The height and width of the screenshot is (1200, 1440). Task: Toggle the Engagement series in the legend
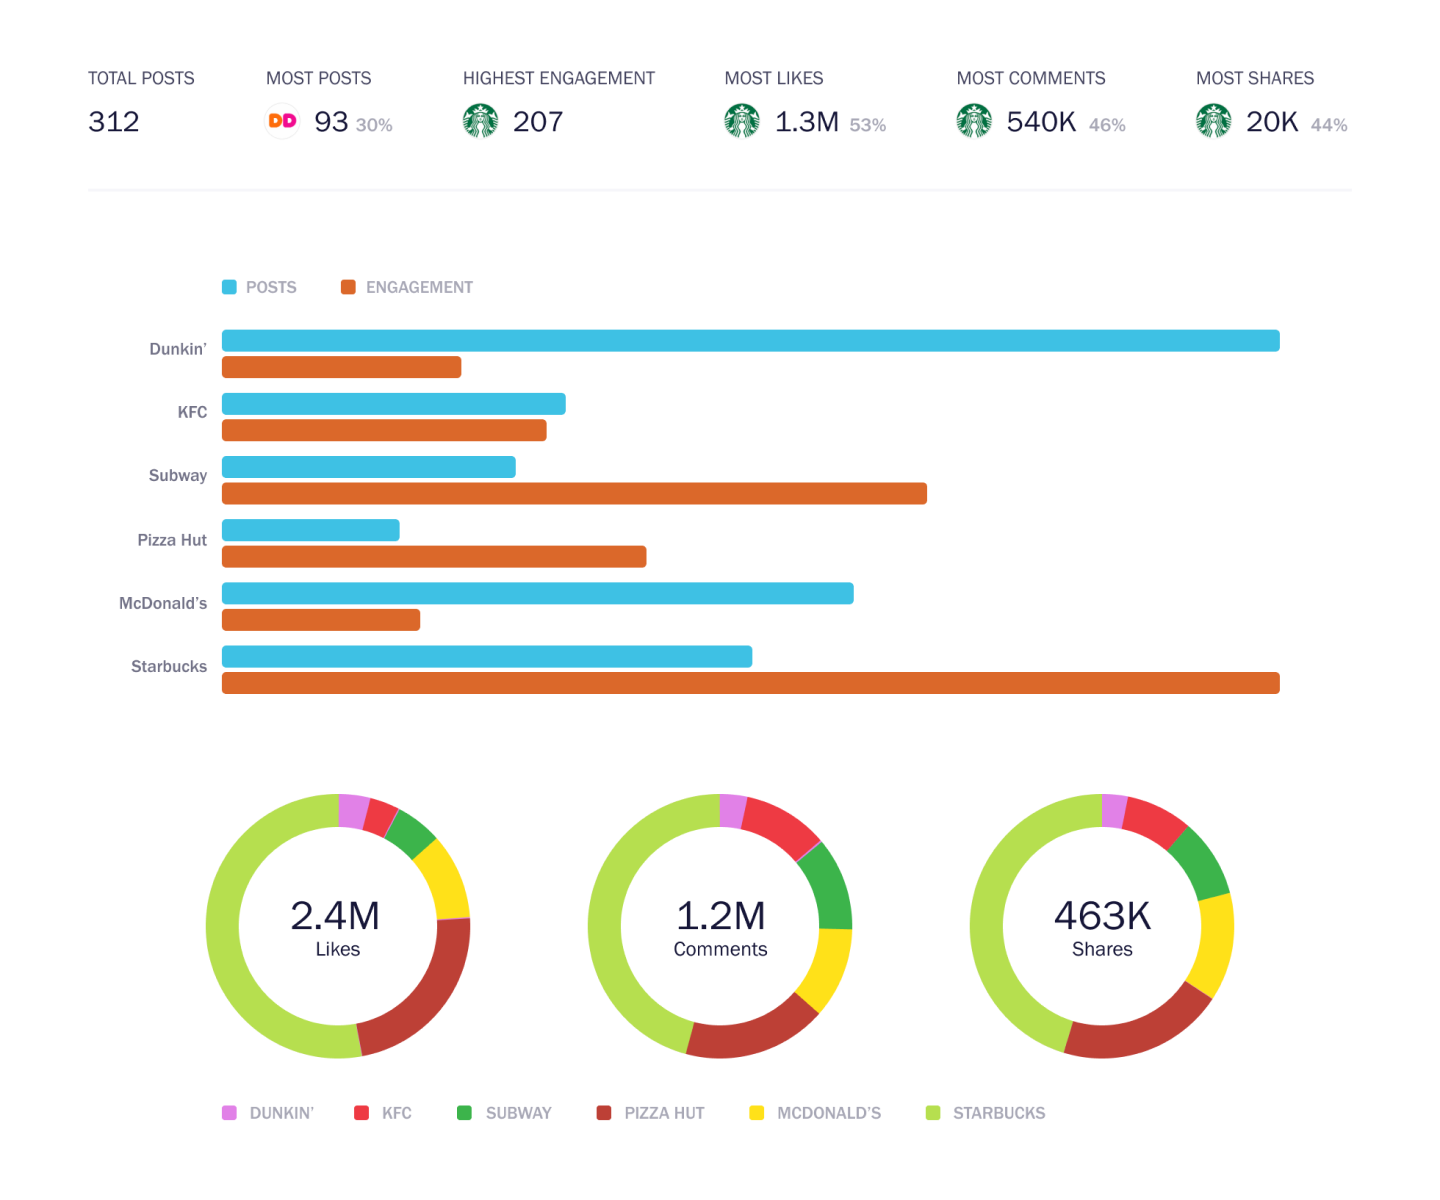click(407, 287)
